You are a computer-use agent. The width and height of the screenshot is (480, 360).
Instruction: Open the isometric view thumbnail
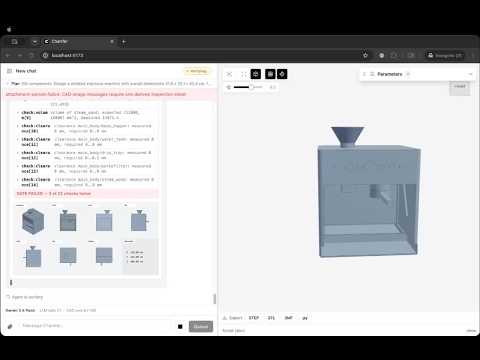point(33,220)
